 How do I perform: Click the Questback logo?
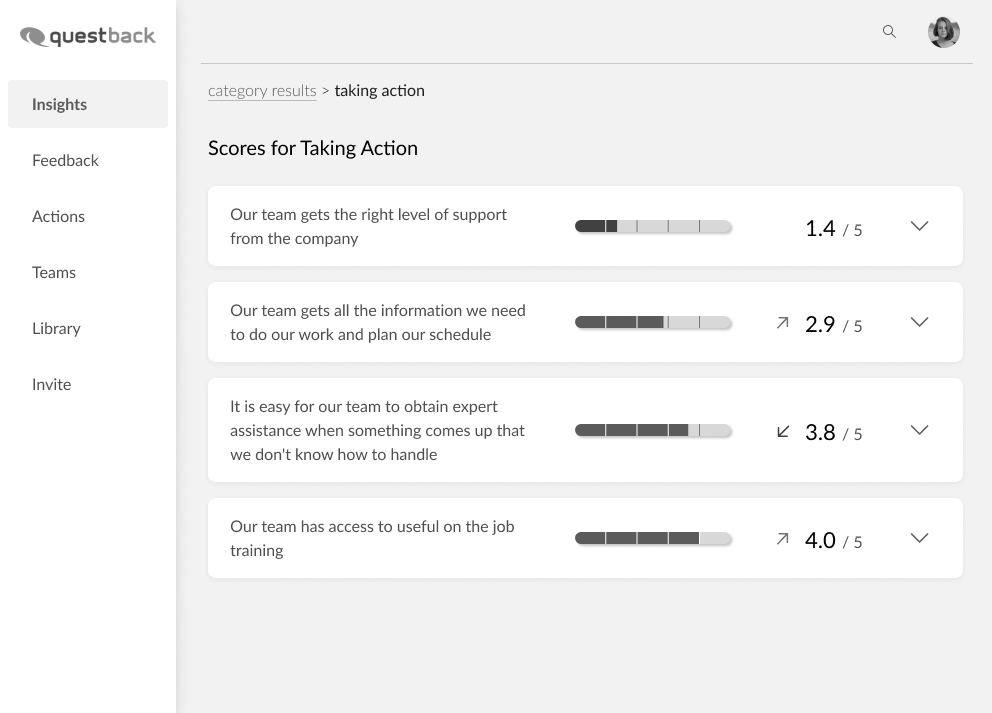(87, 36)
